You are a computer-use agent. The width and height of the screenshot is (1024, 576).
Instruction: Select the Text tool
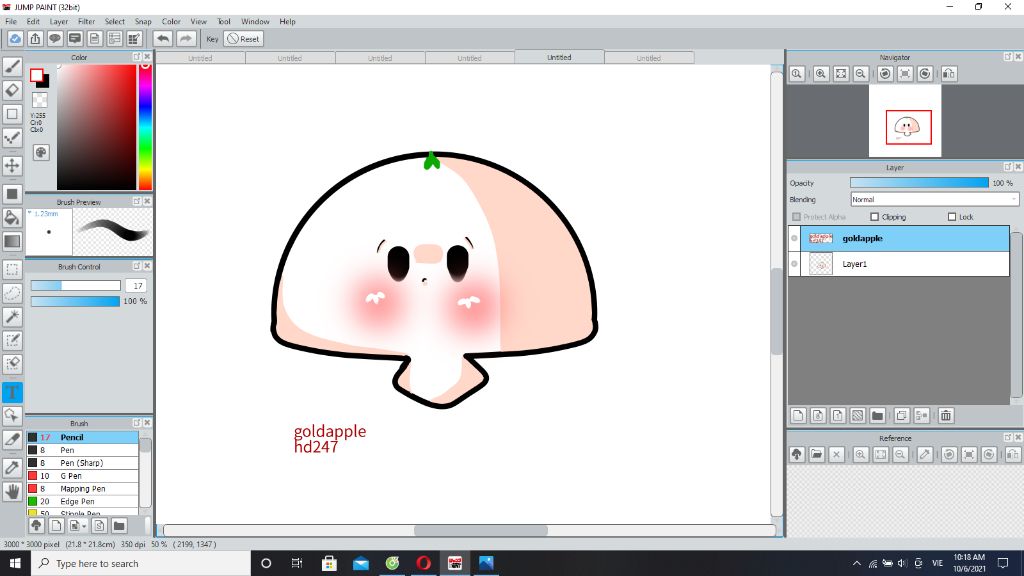click(x=12, y=392)
